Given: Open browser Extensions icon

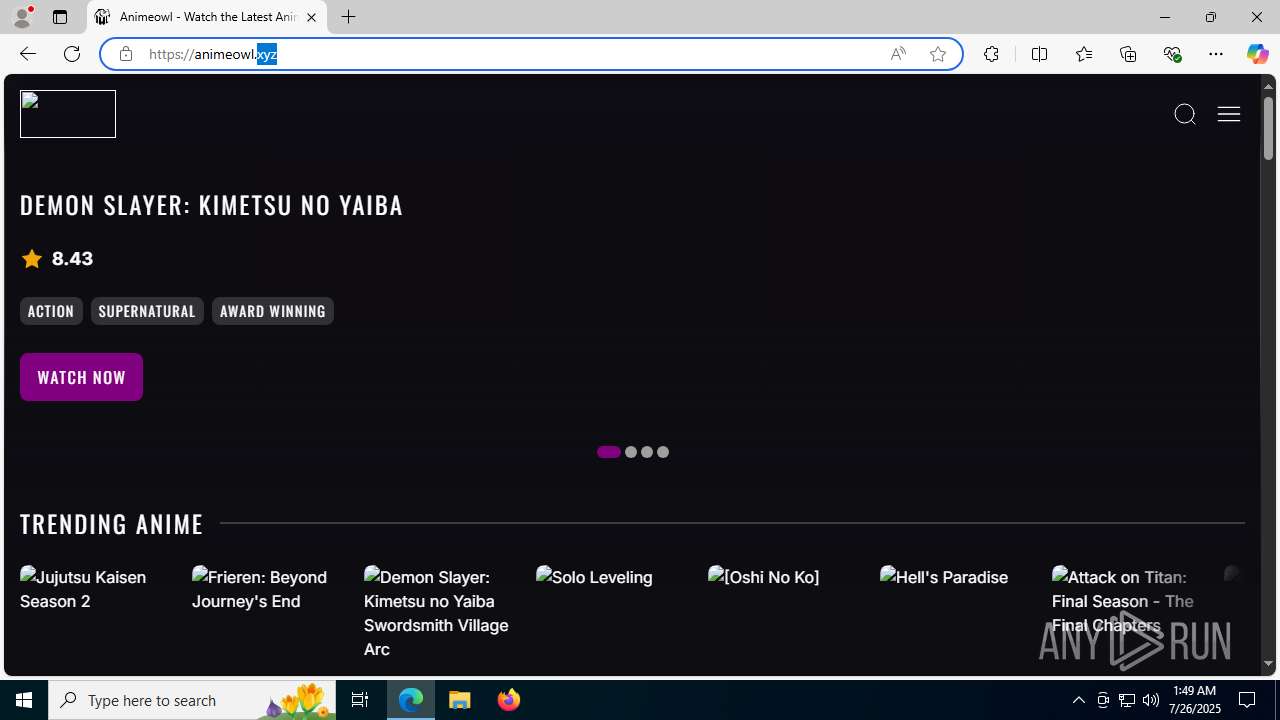Looking at the screenshot, I should [991, 54].
